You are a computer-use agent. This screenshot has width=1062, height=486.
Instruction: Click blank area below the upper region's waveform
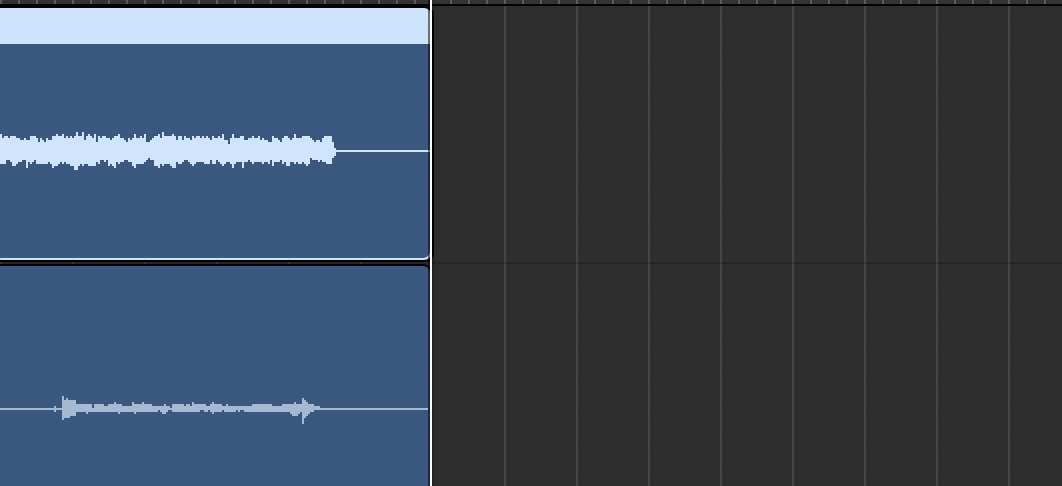click(x=214, y=213)
